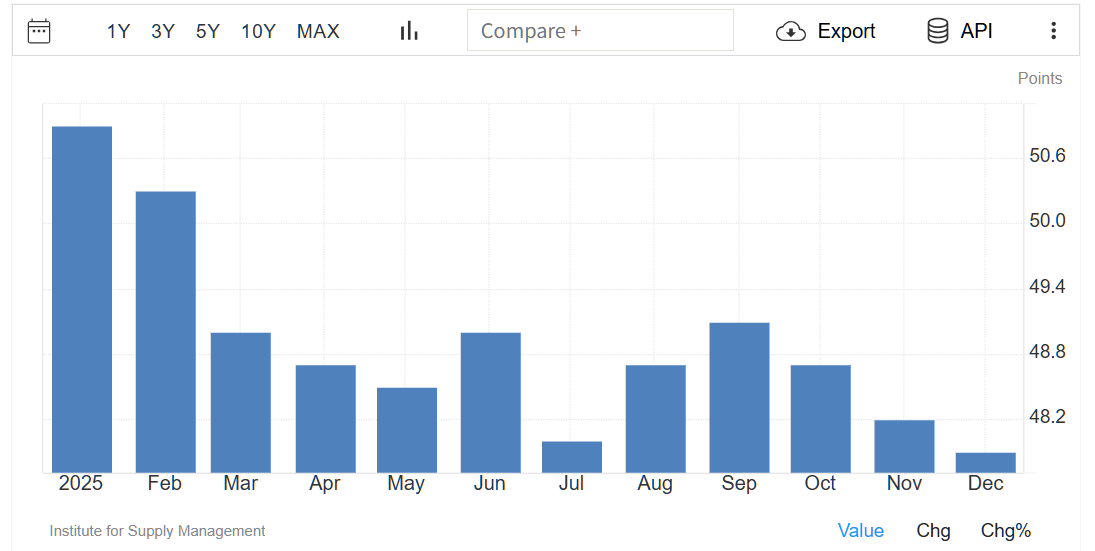The image size is (1095, 551).
Task: Select the 5Y time range
Action: [207, 31]
